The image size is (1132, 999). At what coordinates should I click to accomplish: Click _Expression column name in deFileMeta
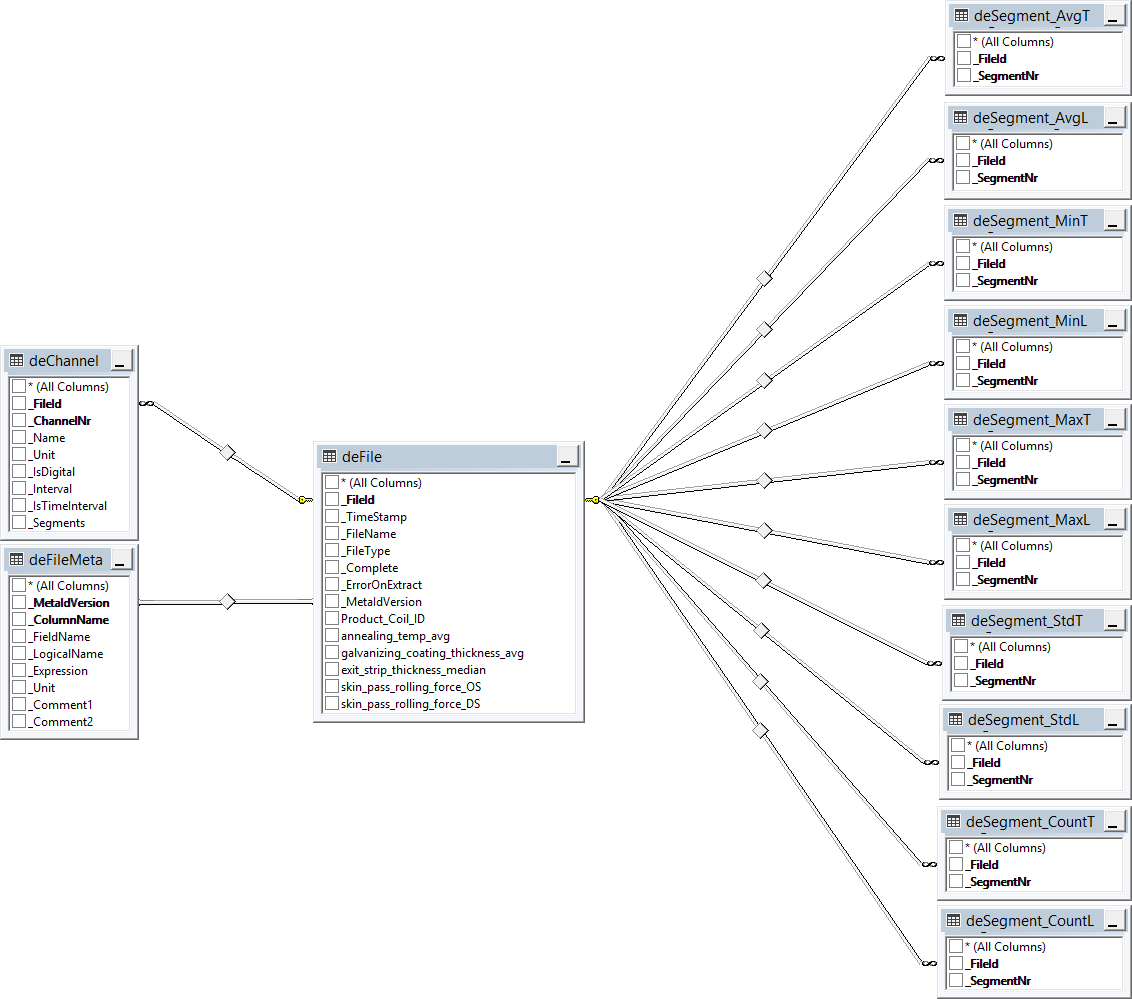[x=58, y=671]
